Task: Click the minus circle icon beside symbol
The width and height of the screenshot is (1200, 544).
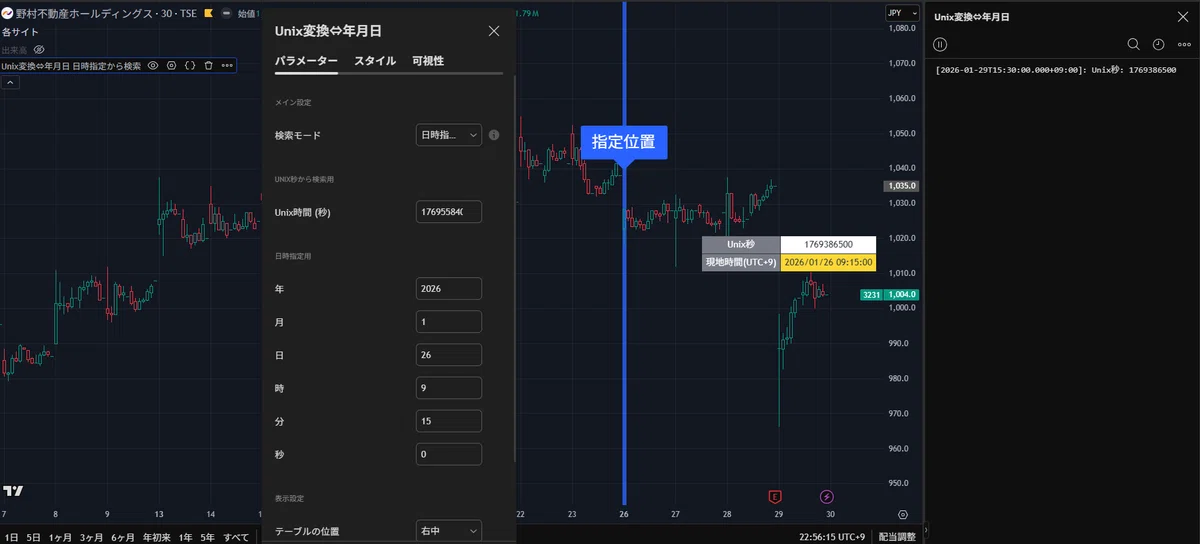Action: (225, 14)
